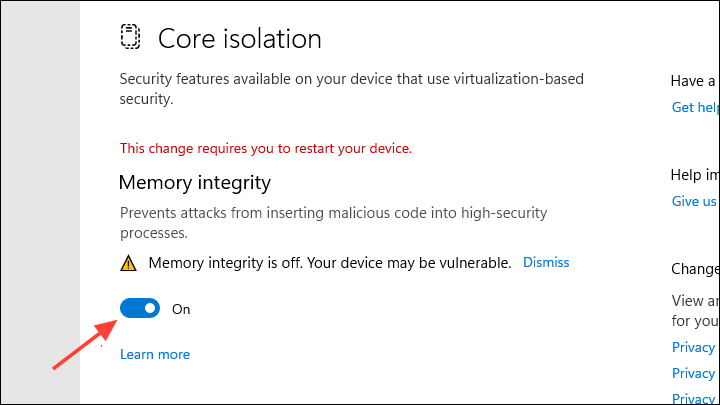This screenshot has height=405, width=720.
Task: Click the "Help im" sidebar heading
Action: click(694, 175)
